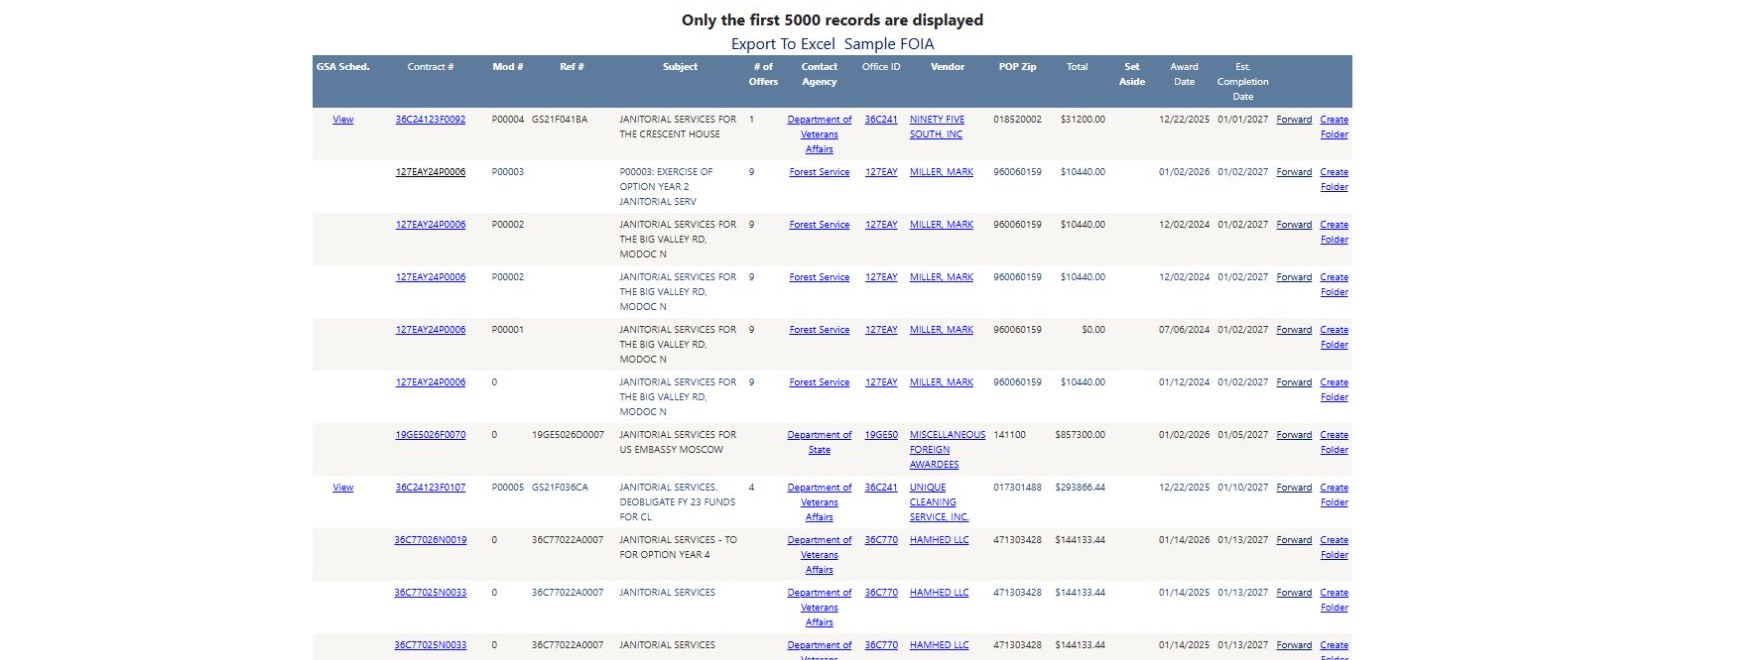
Task: Create Folder for 36C77026N0019 contract
Action: [x=1334, y=547]
